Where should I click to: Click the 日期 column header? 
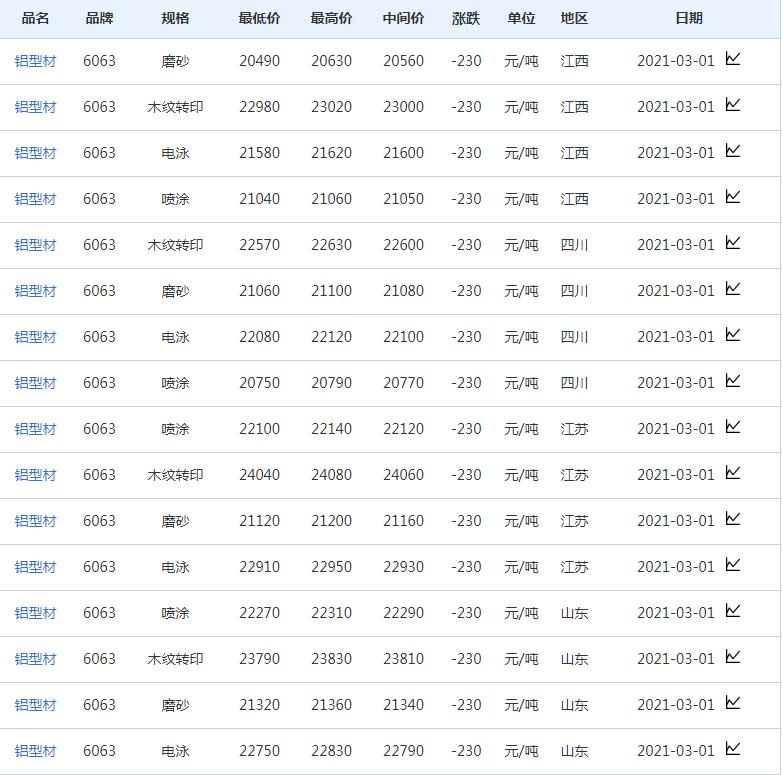[x=689, y=18]
